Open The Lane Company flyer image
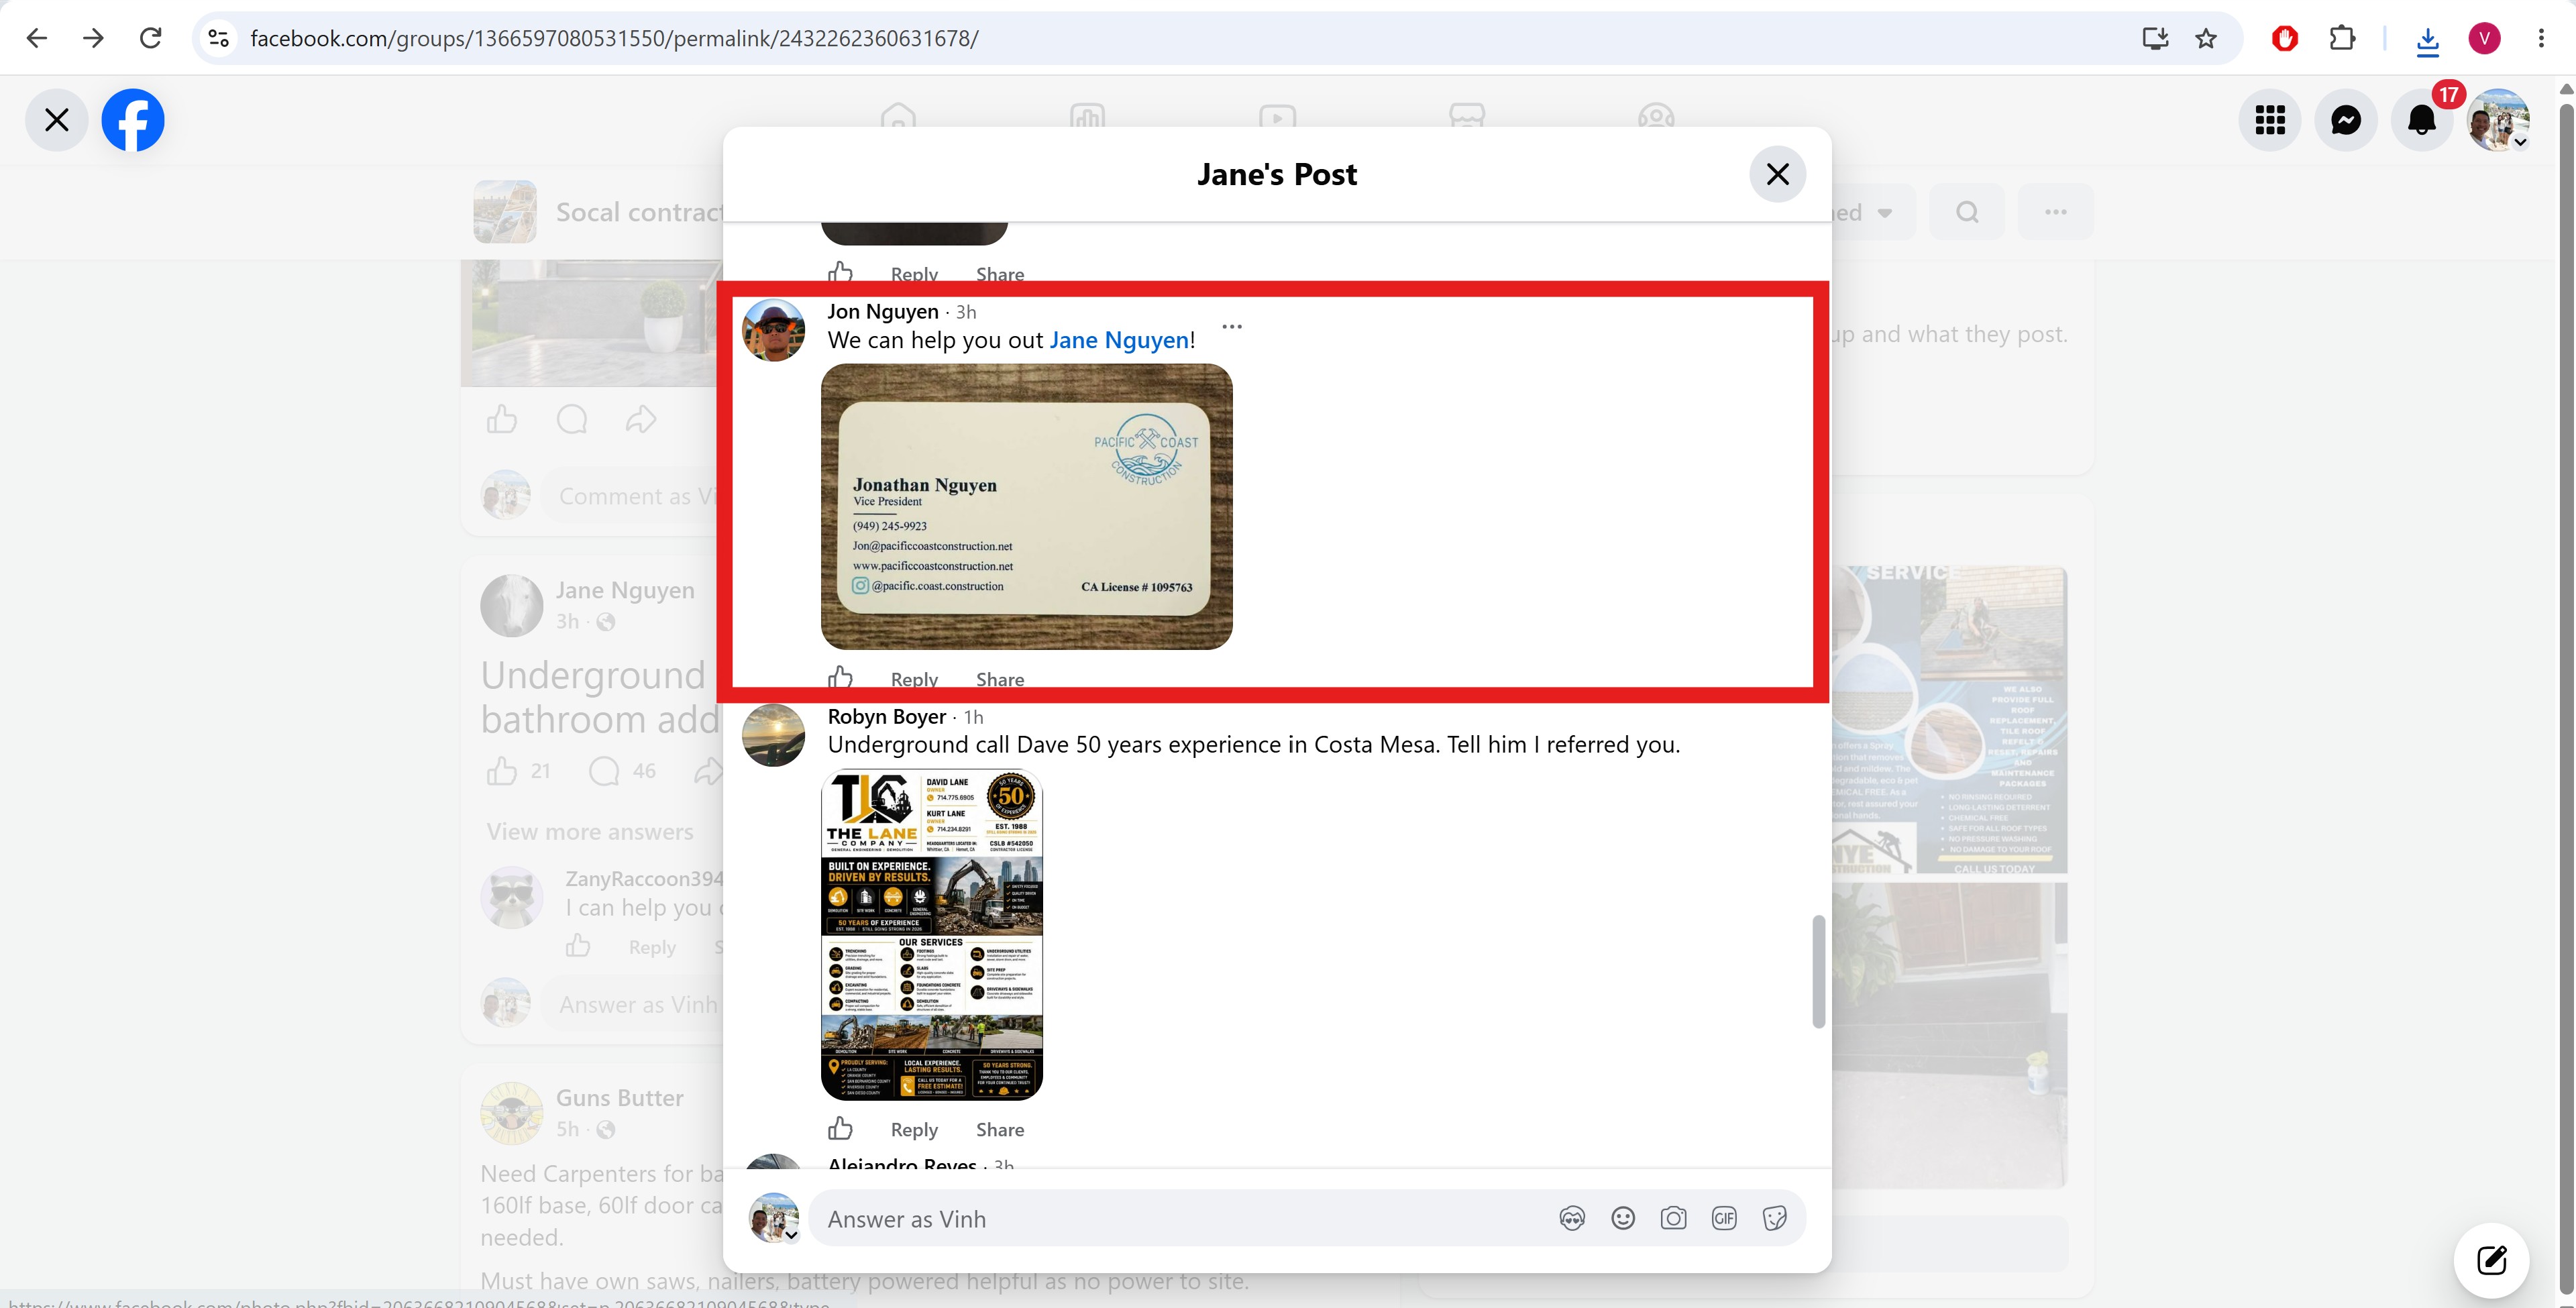Viewport: 2576px width, 1308px height. (931, 935)
